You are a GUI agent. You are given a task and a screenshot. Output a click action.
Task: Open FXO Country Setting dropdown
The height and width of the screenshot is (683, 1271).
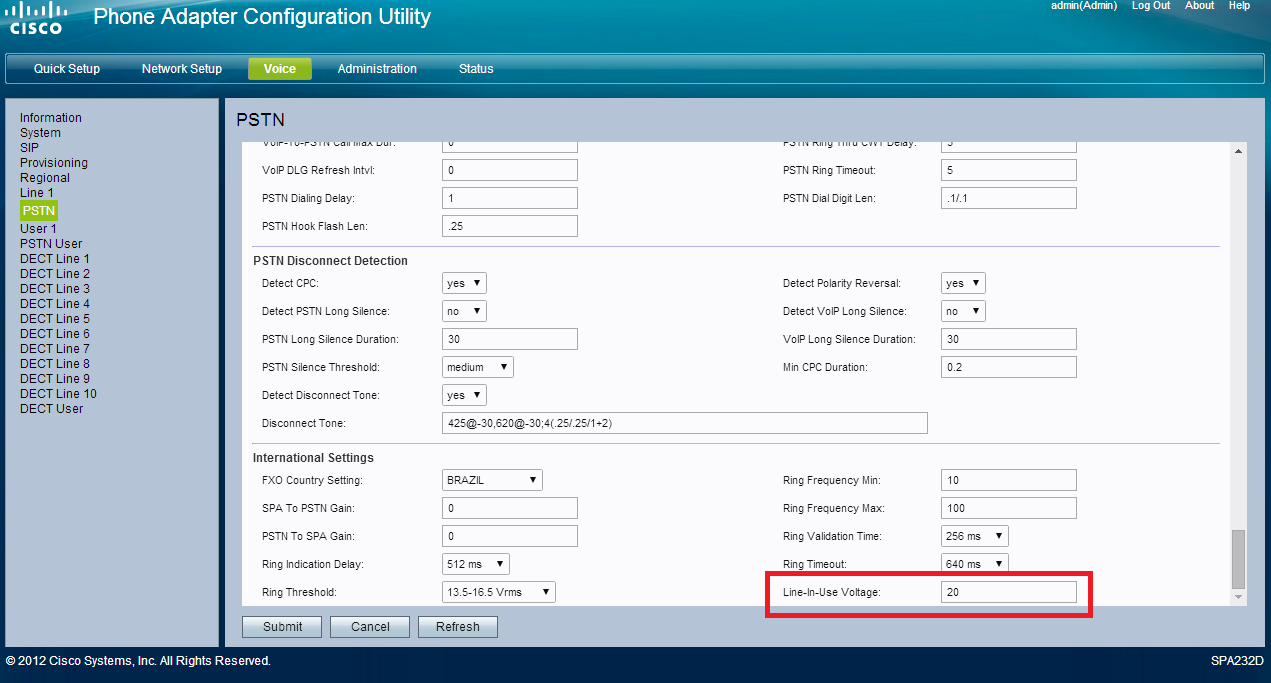[x=492, y=481]
